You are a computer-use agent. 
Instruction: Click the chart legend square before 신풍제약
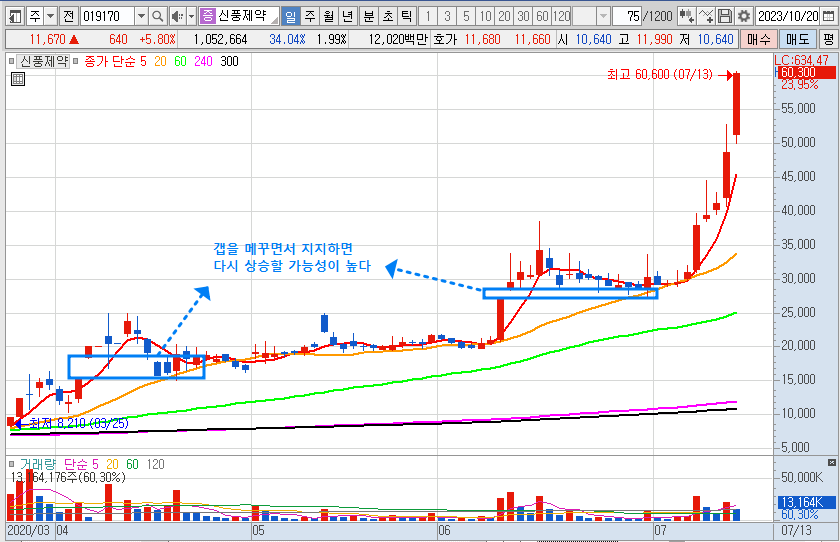[x=12, y=61]
